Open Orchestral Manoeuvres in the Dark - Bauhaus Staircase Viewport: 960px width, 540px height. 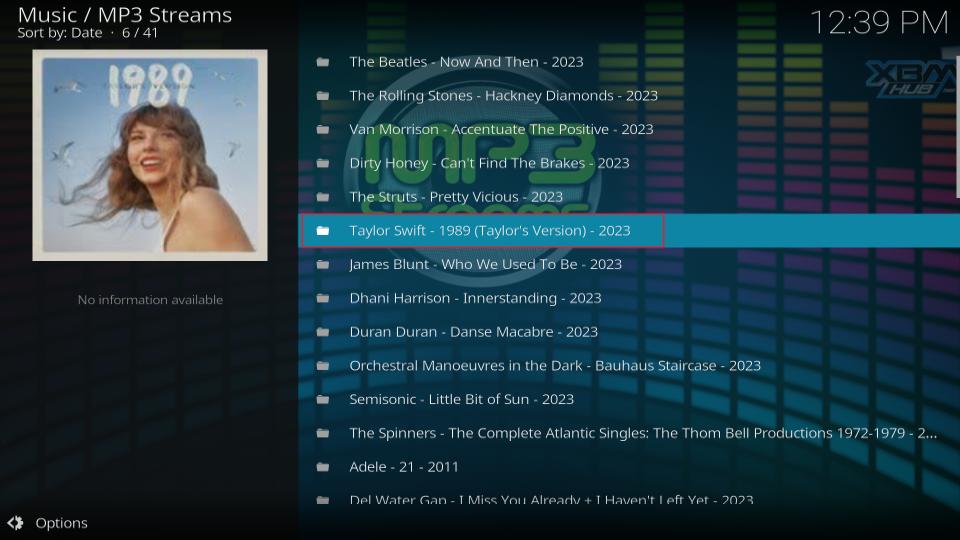click(x=555, y=366)
